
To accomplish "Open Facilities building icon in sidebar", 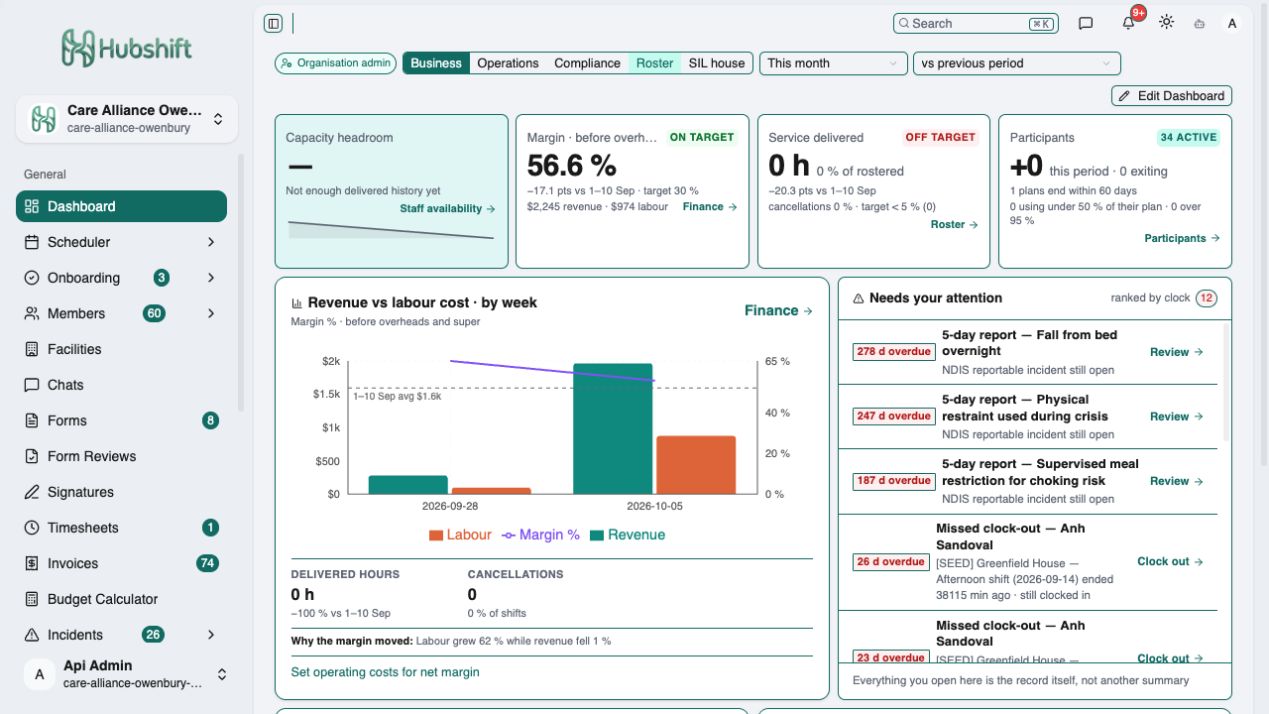I will click(x=31, y=349).
